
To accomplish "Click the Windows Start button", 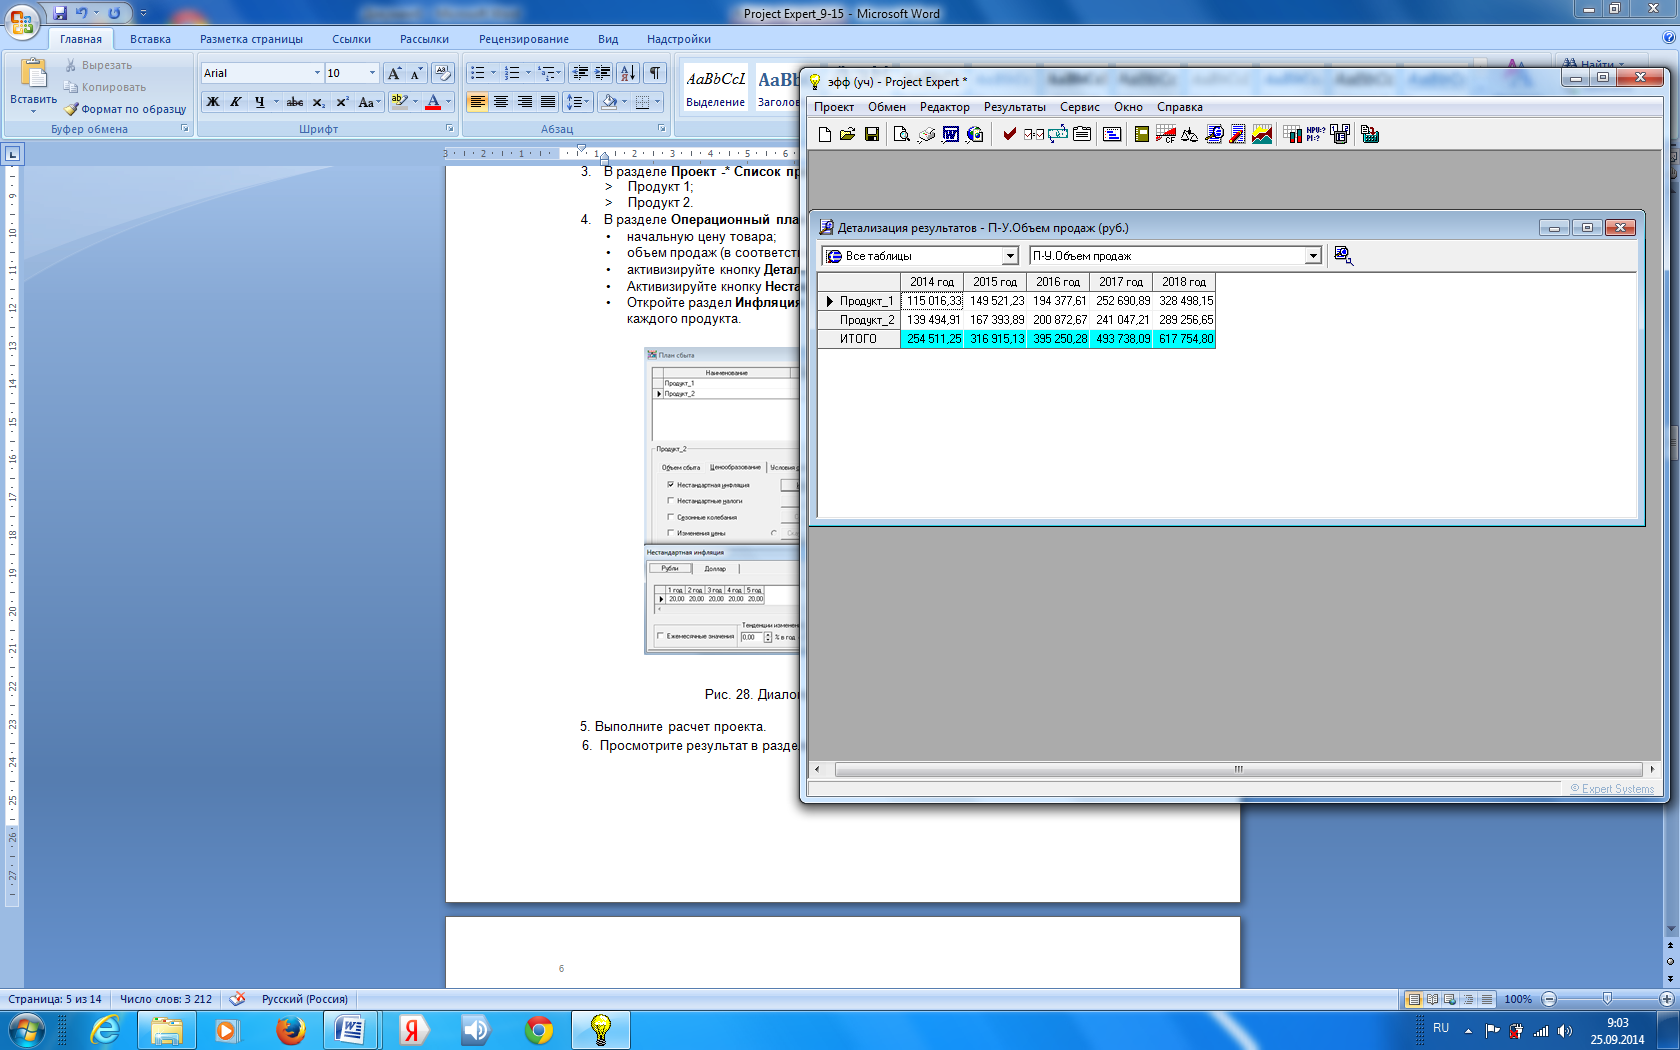I will coord(26,1030).
